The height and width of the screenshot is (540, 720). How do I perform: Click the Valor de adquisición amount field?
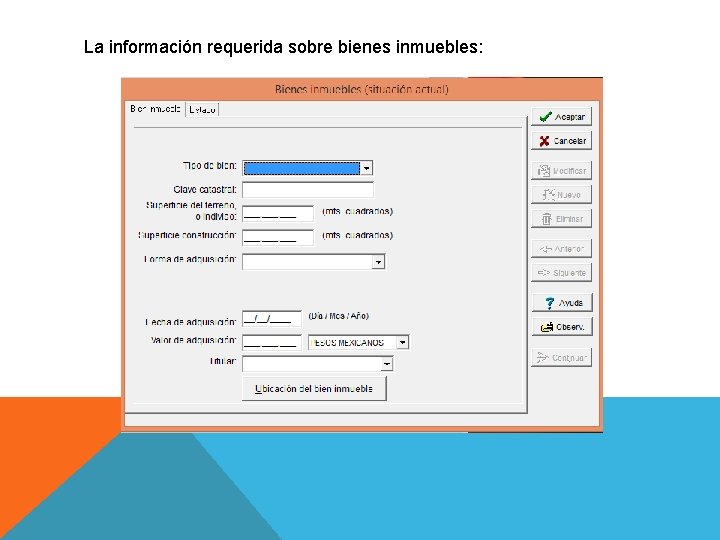[x=272, y=343]
